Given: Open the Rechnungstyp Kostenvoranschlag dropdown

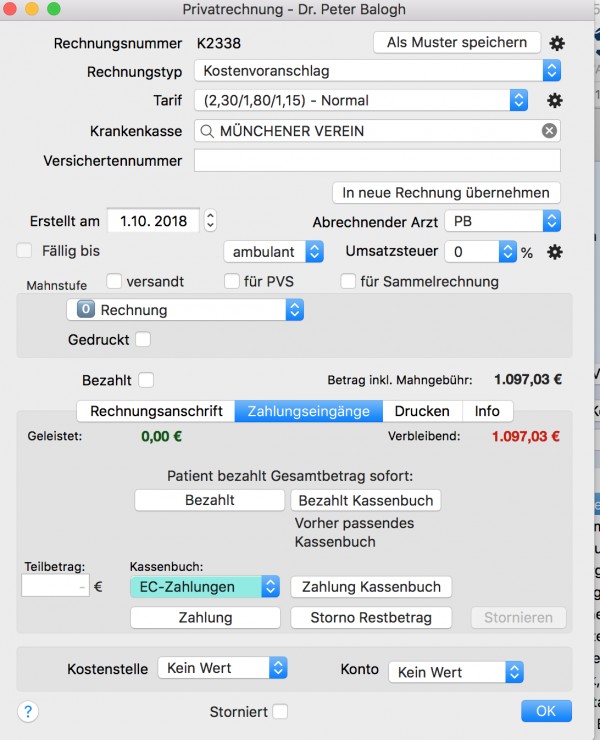Looking at the screenshot, I should point(377,71).
